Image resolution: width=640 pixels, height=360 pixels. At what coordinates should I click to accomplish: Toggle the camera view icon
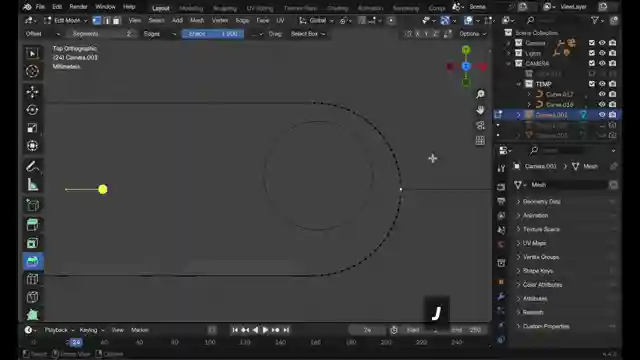[x=480, y=125]
